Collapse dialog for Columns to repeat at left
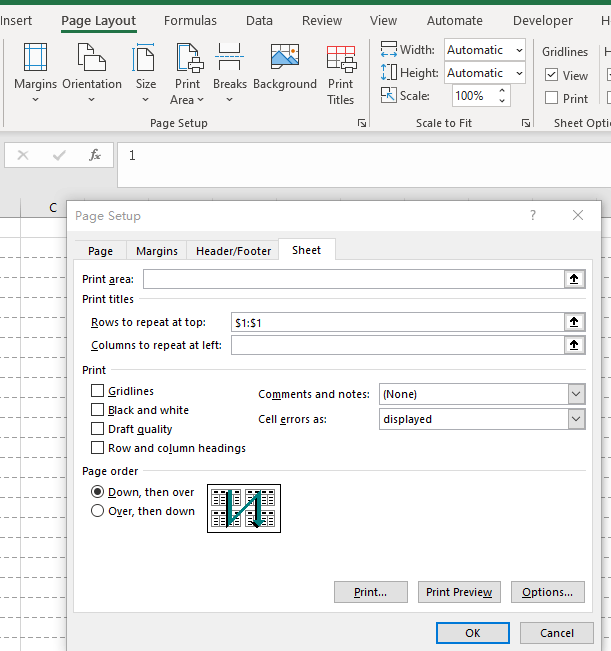 click(574, 345)
